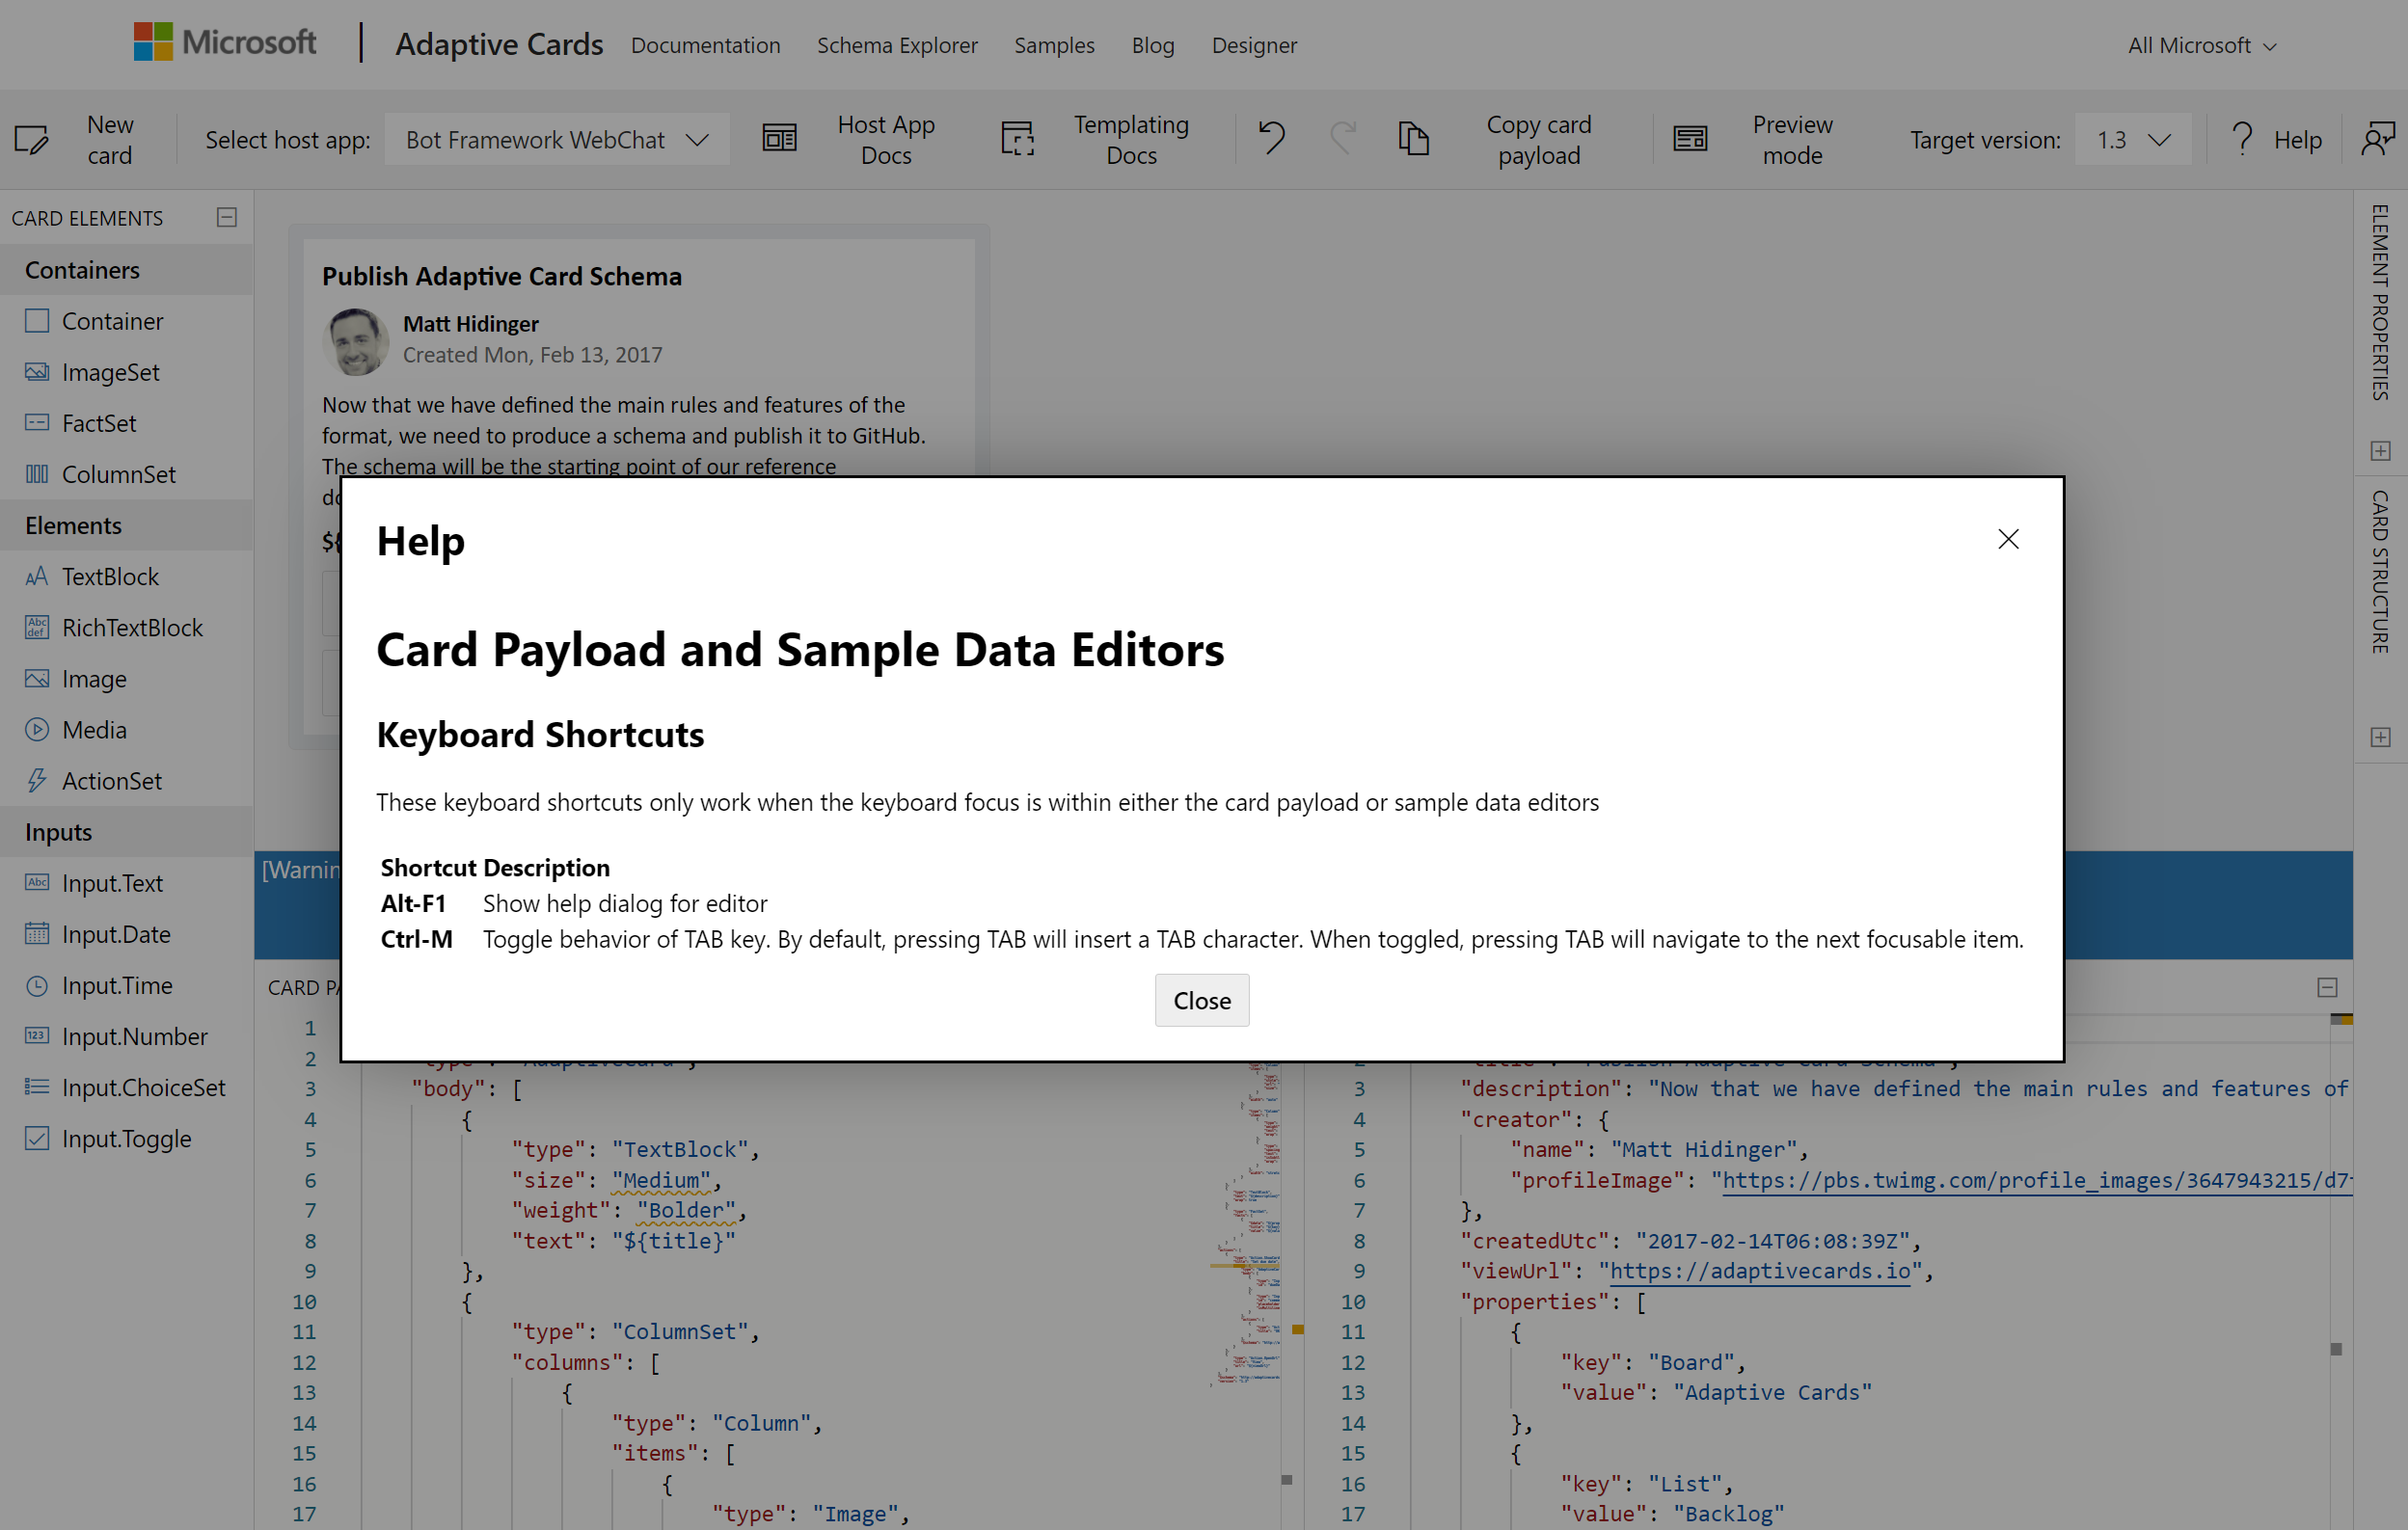Click the Undo arrow icon
This screenshot has width=2408, height=1530.
pos(1271,138)
